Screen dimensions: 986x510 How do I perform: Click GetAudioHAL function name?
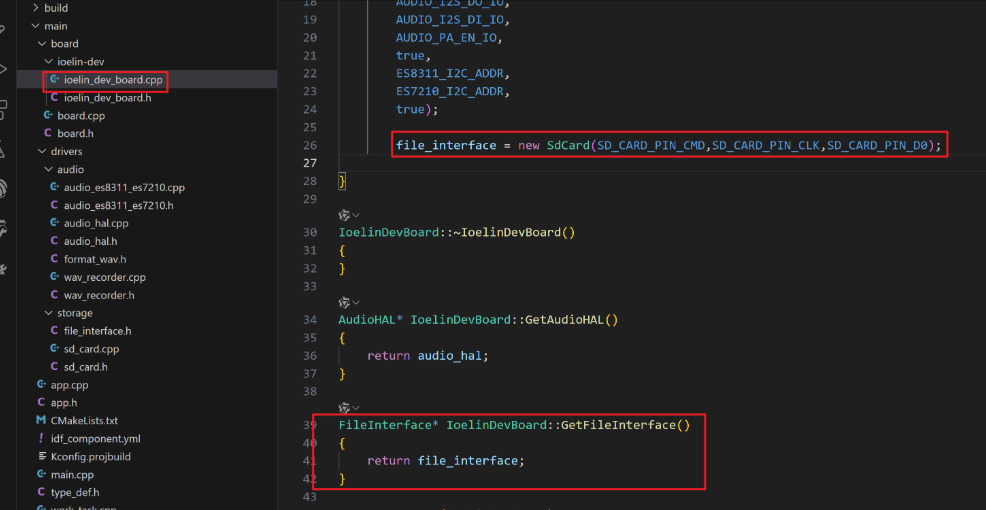coord(564,319)
